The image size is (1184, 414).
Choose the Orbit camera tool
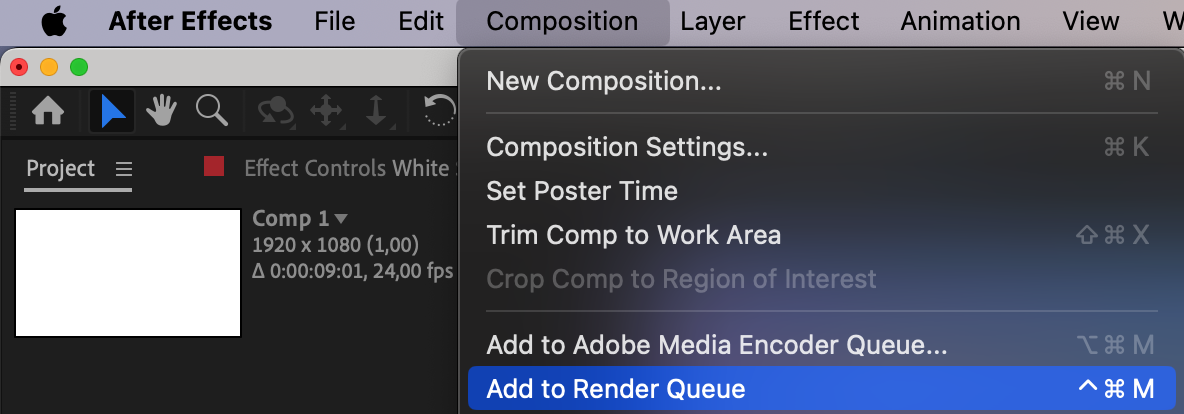275,111
